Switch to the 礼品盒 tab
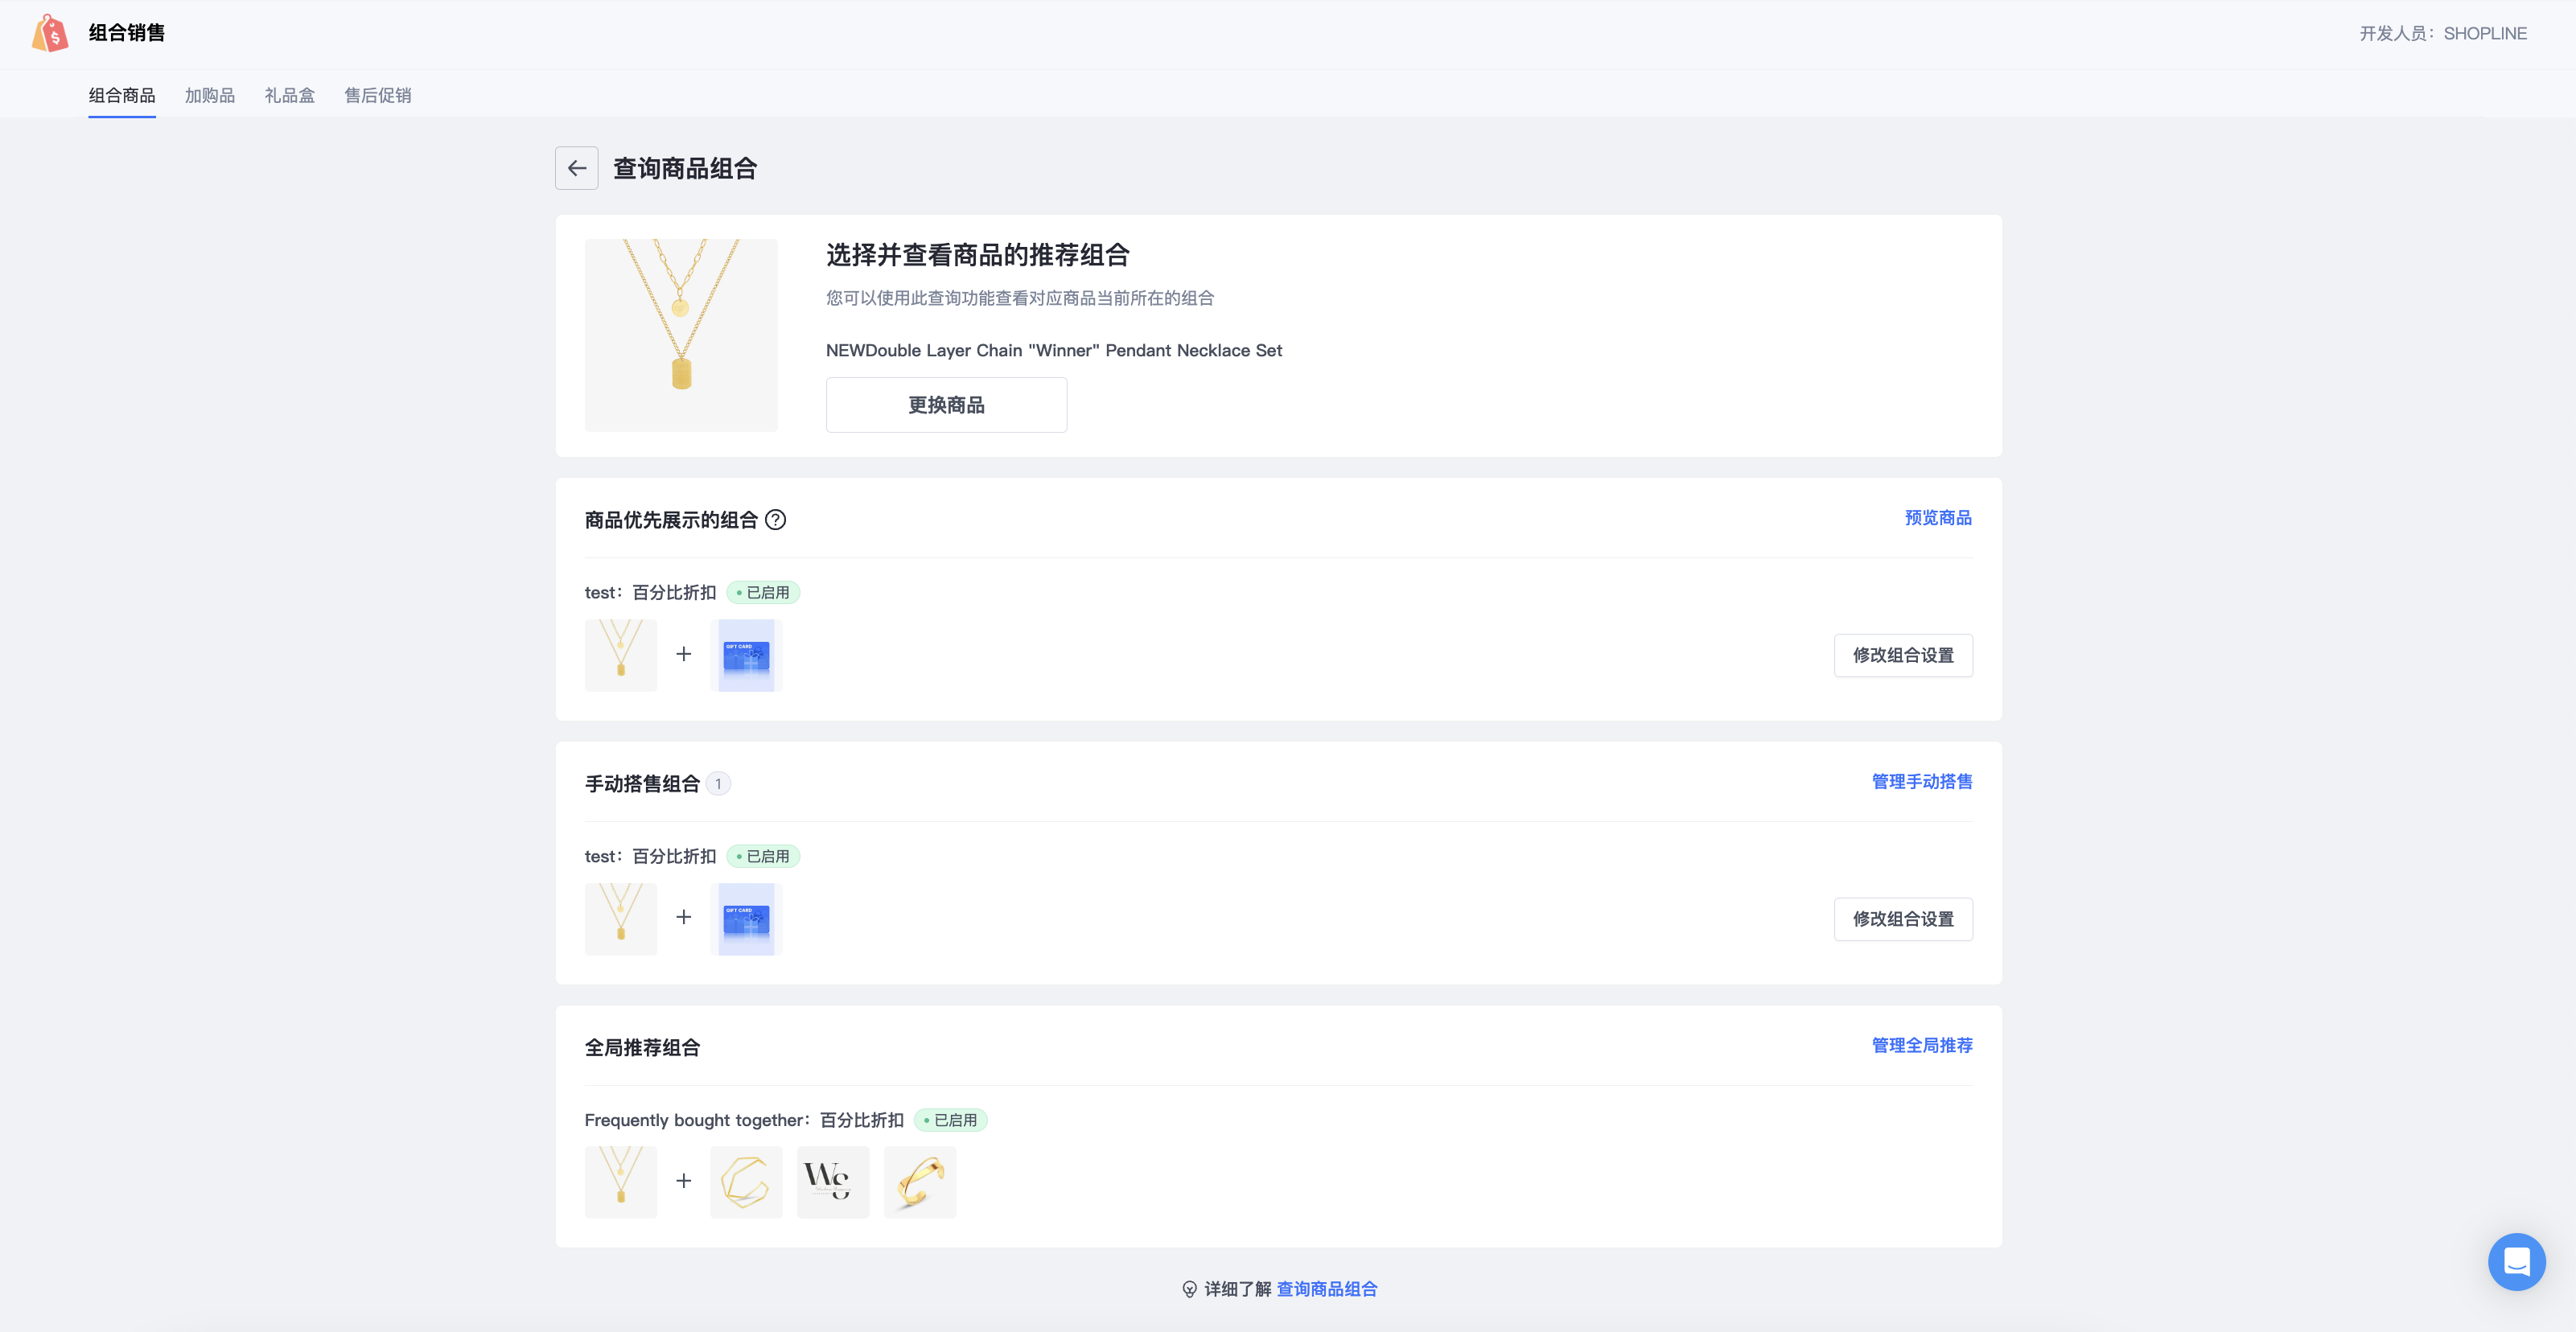The height and width of the screenshot is (1332, 2576). pyautogui.click(x=290, y=95)
